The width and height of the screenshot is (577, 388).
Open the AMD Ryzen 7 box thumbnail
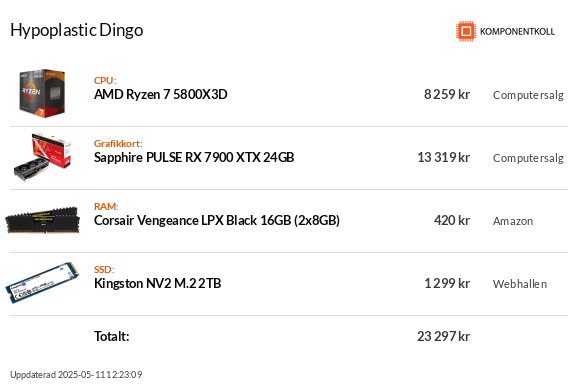click(x=42, y=94)
